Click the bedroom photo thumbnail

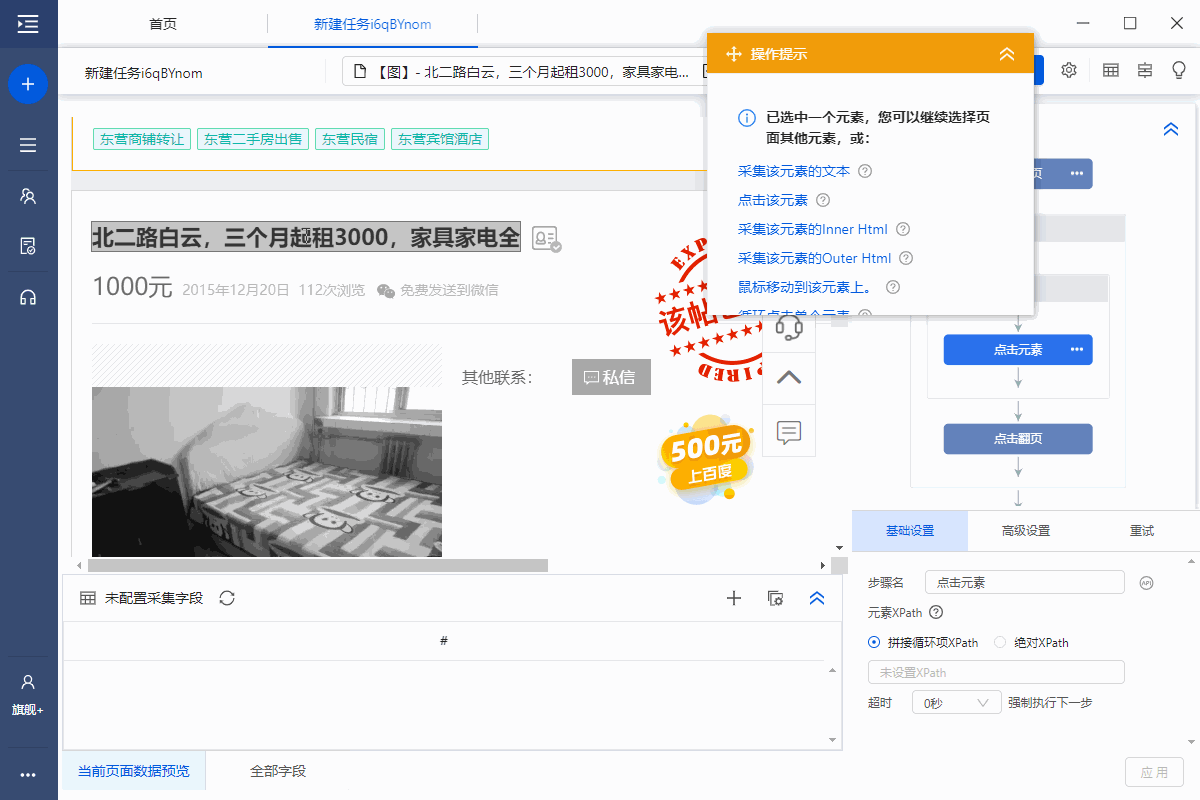267,471
